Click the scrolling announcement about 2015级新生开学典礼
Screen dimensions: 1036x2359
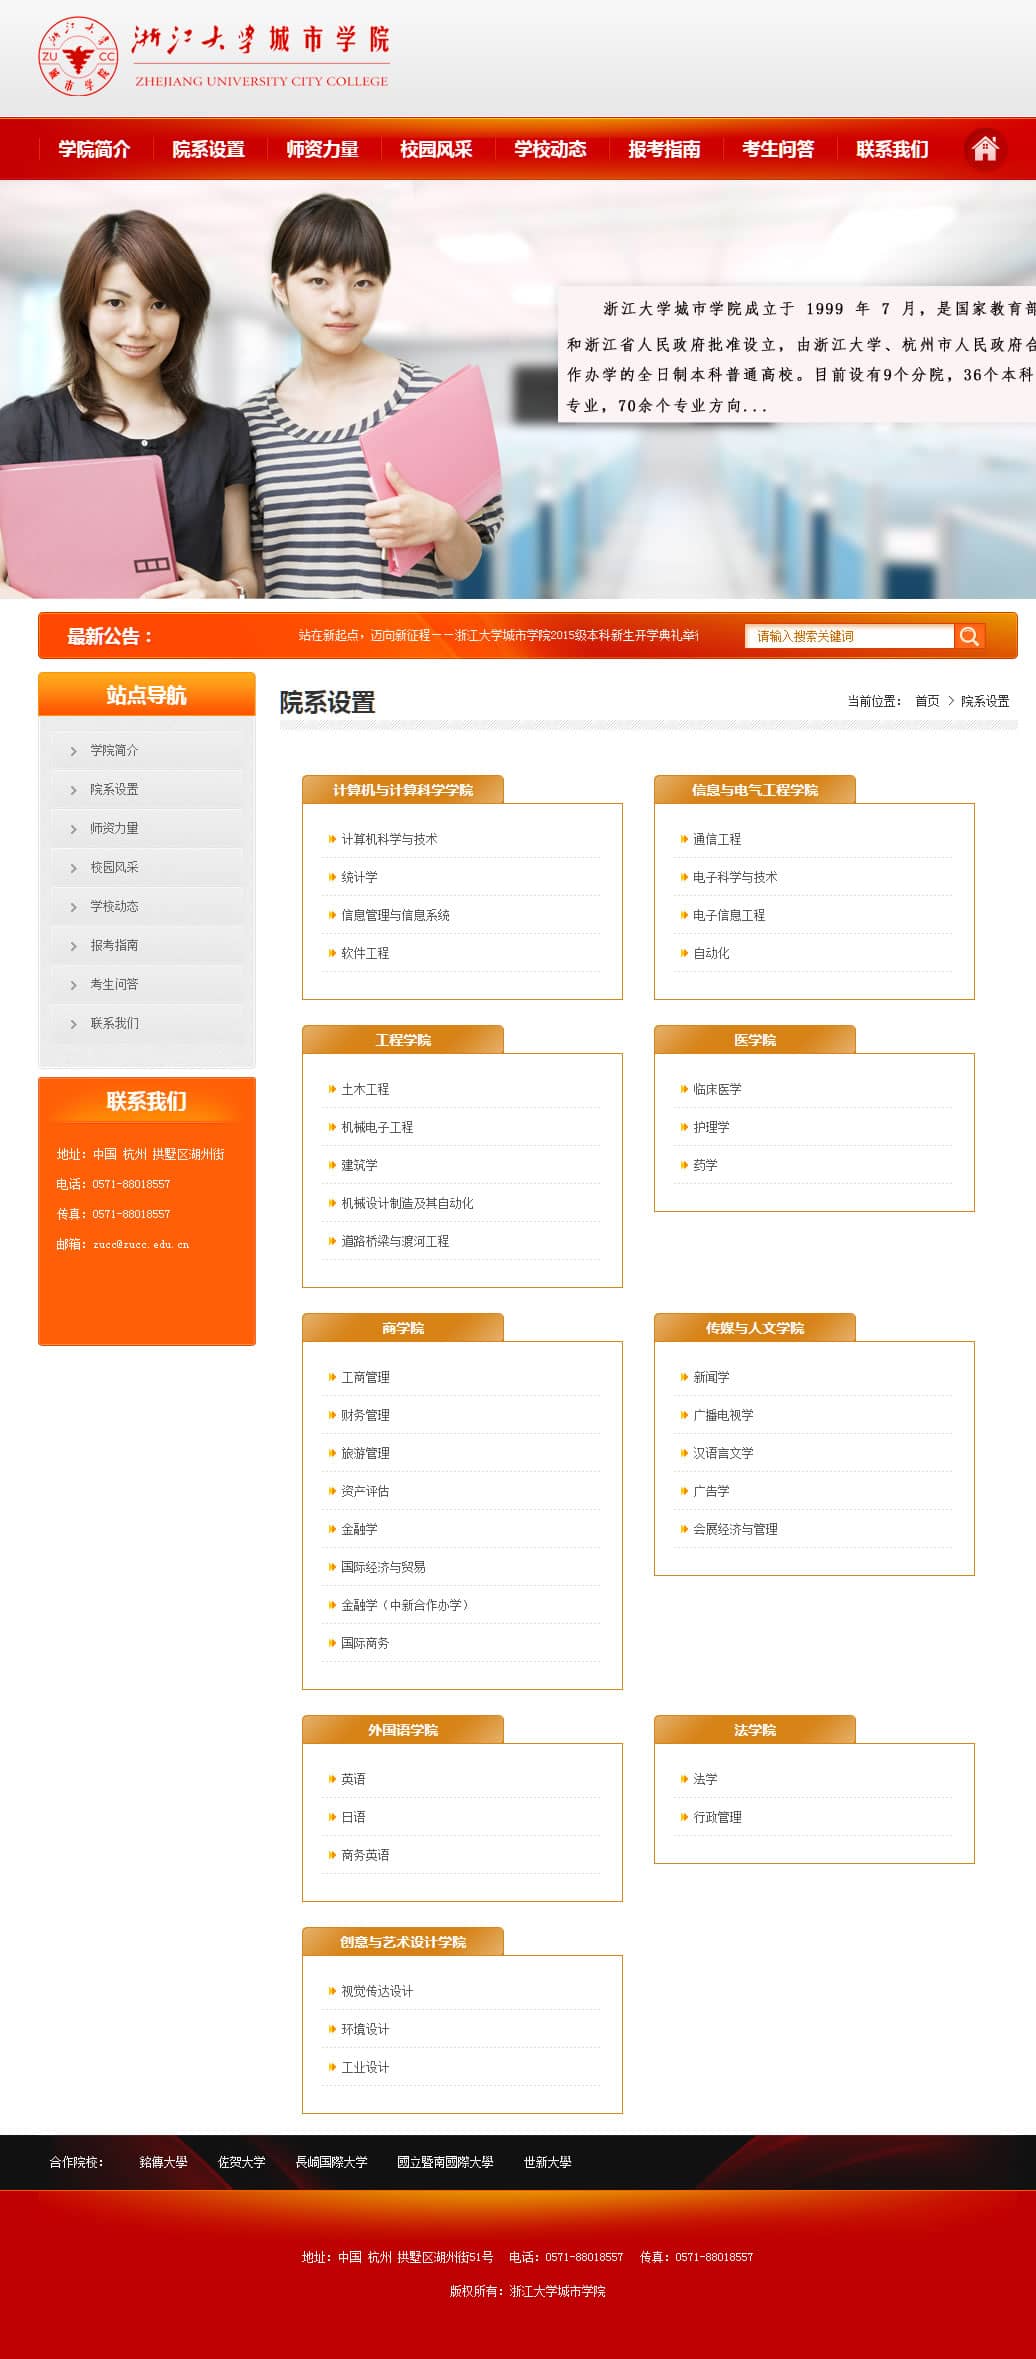coord(498,636)
